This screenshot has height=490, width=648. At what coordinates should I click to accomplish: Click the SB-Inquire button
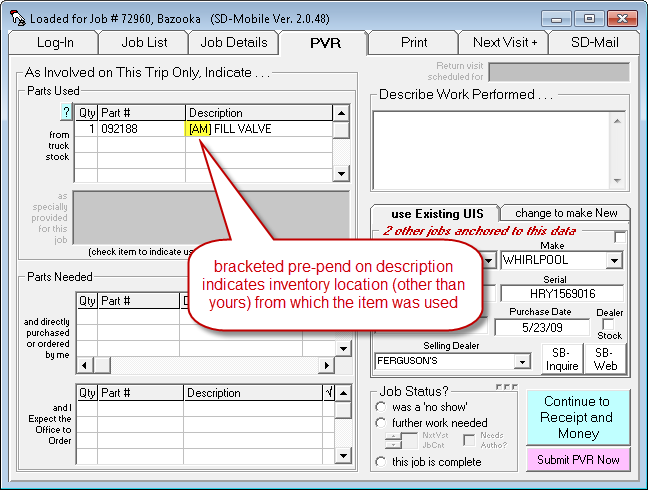click(x=562, y=359)
